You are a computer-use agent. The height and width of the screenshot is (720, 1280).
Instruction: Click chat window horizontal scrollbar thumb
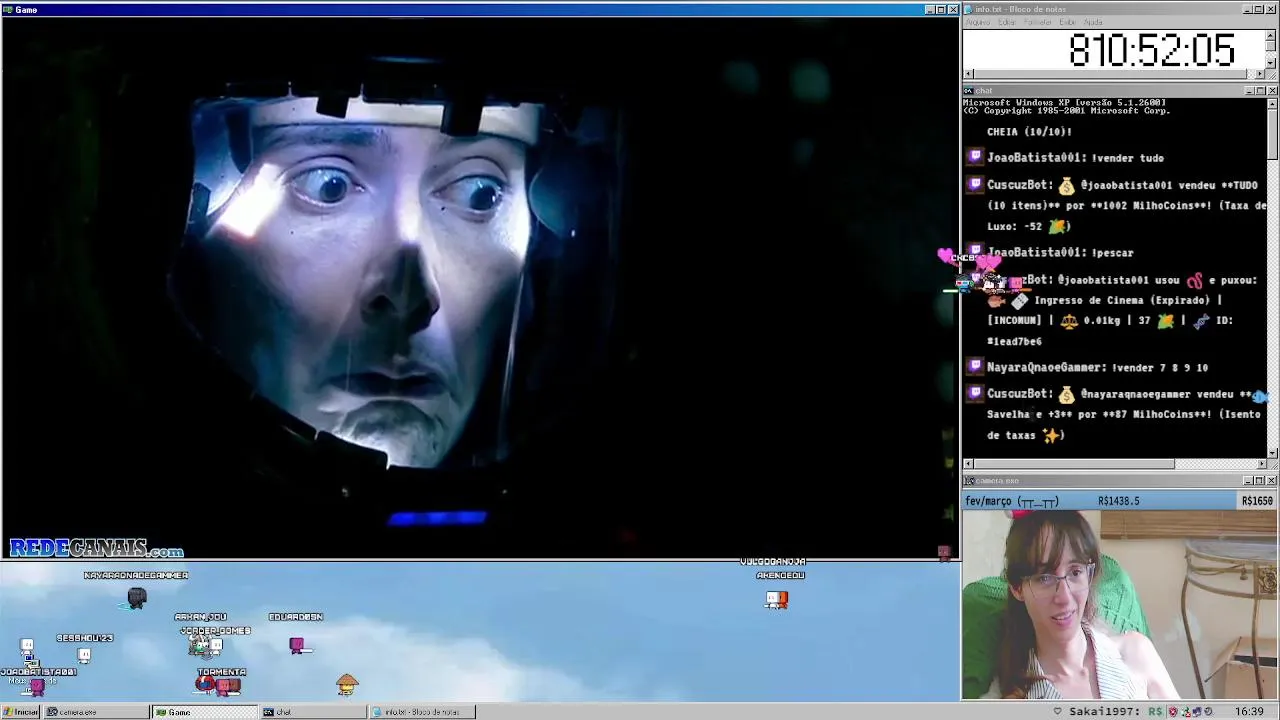1074,464
